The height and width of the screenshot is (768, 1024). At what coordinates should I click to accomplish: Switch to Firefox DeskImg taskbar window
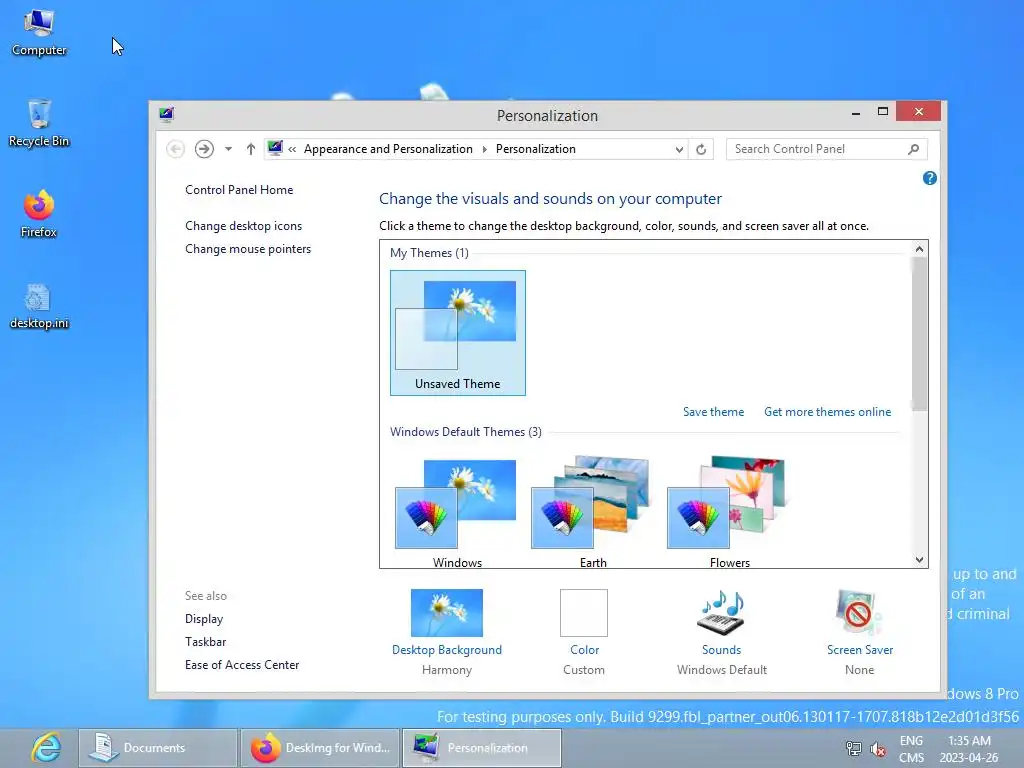click(x=319, y=748)
